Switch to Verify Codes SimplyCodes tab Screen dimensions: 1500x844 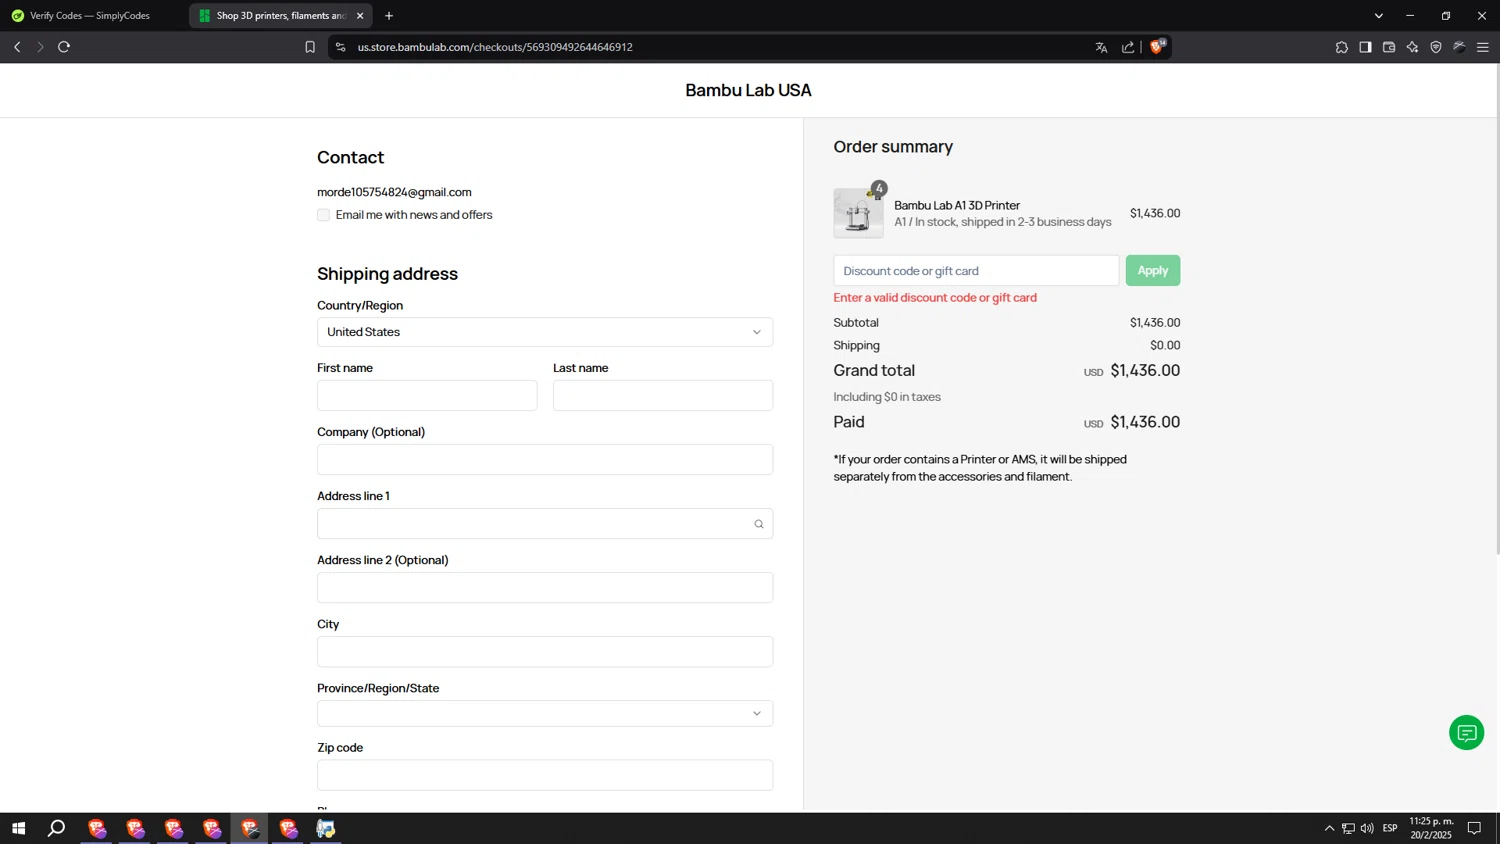(90, 16)
